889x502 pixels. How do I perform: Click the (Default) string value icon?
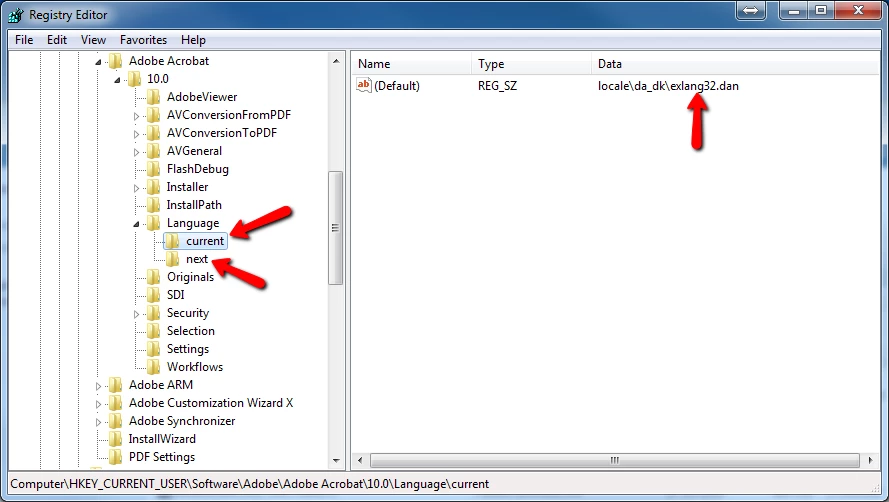pyautogui.click(x=363, y=85)
